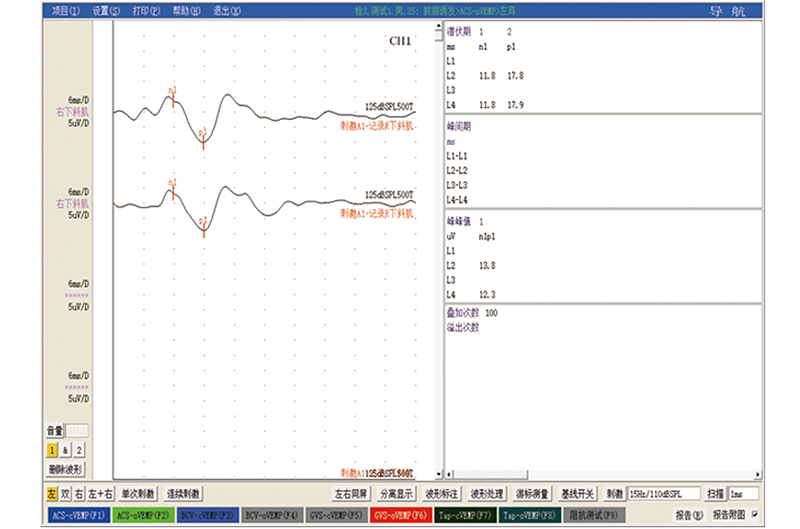Screen dimensions: 800x529
Task: Adjust the 音量 volume slider
Action: pos(76,430)
